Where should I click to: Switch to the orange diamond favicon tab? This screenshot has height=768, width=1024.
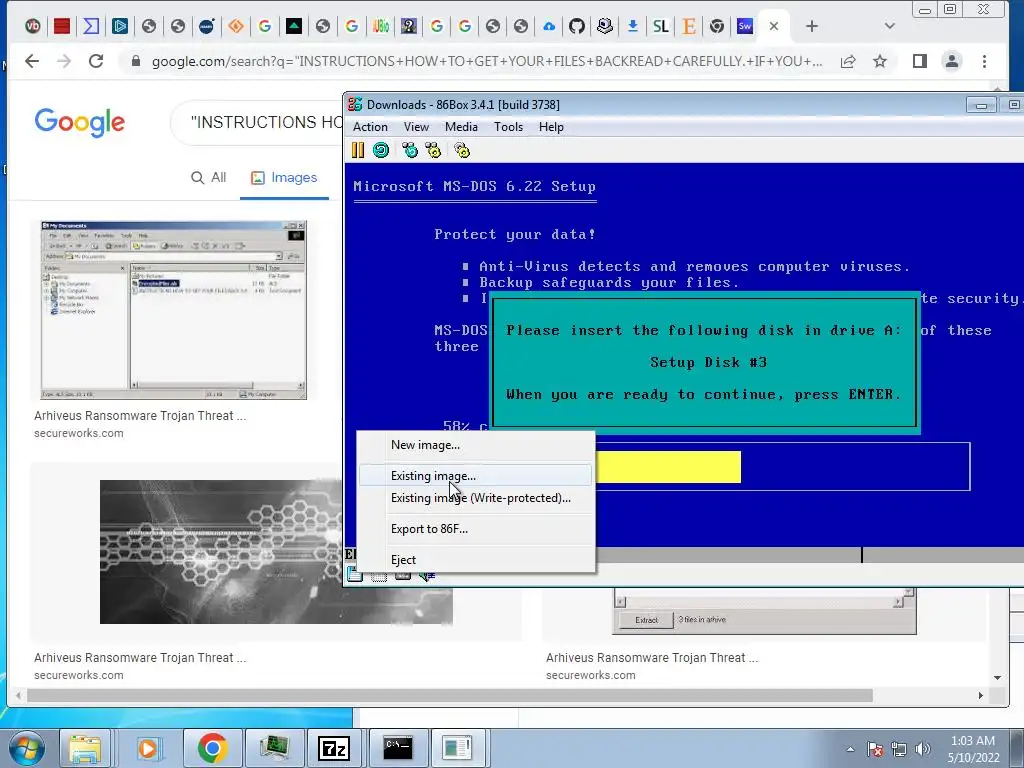click(236, 26)
